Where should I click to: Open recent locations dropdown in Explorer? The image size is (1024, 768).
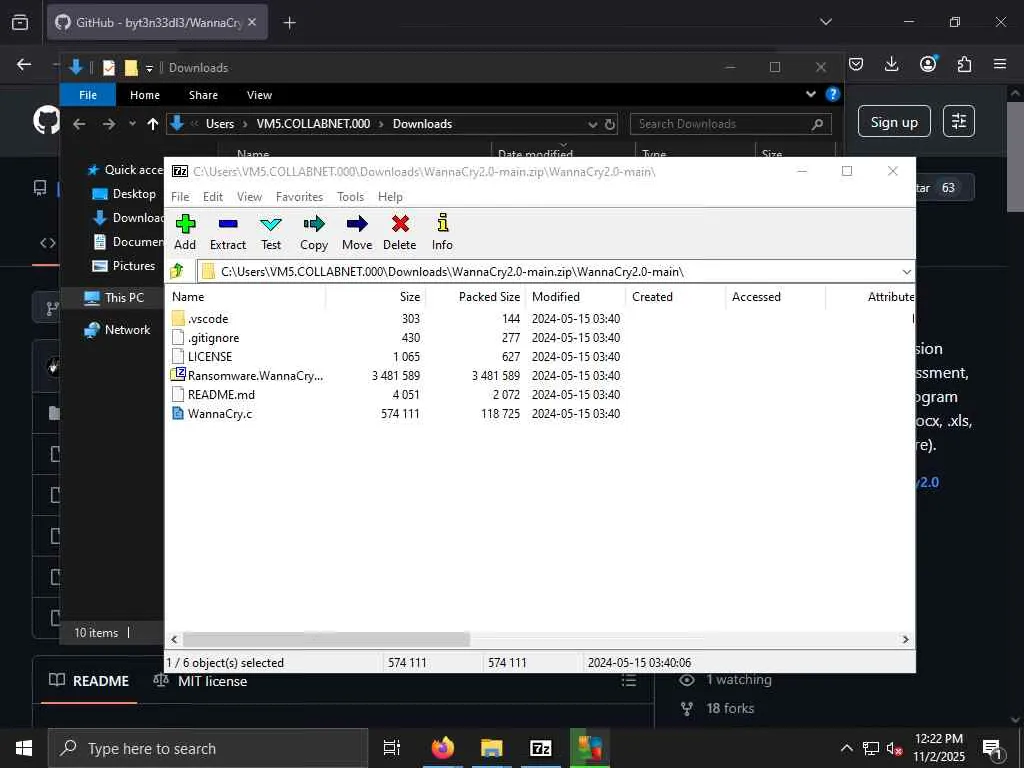coord(132,124)
